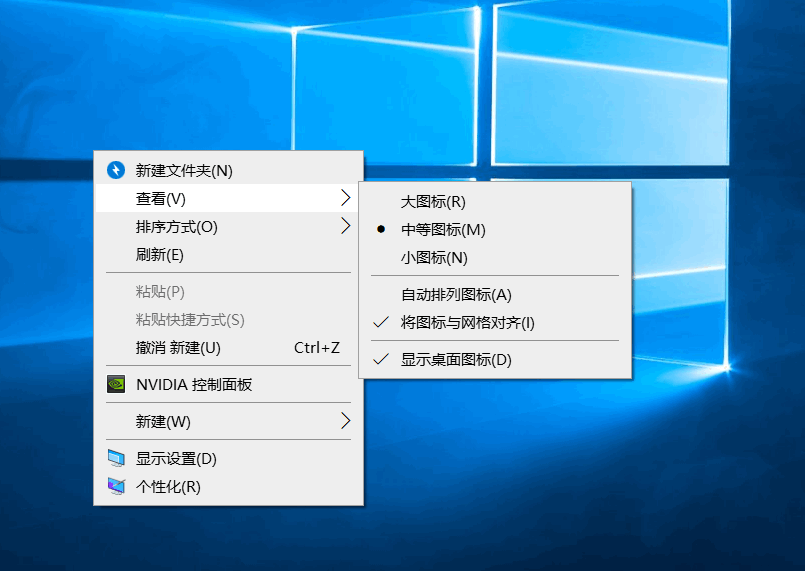The height and width of the screenshot is (571, 805).
Task: Toggle 显示桌面图标(D) show desktop icons
Action: point(495,359)
